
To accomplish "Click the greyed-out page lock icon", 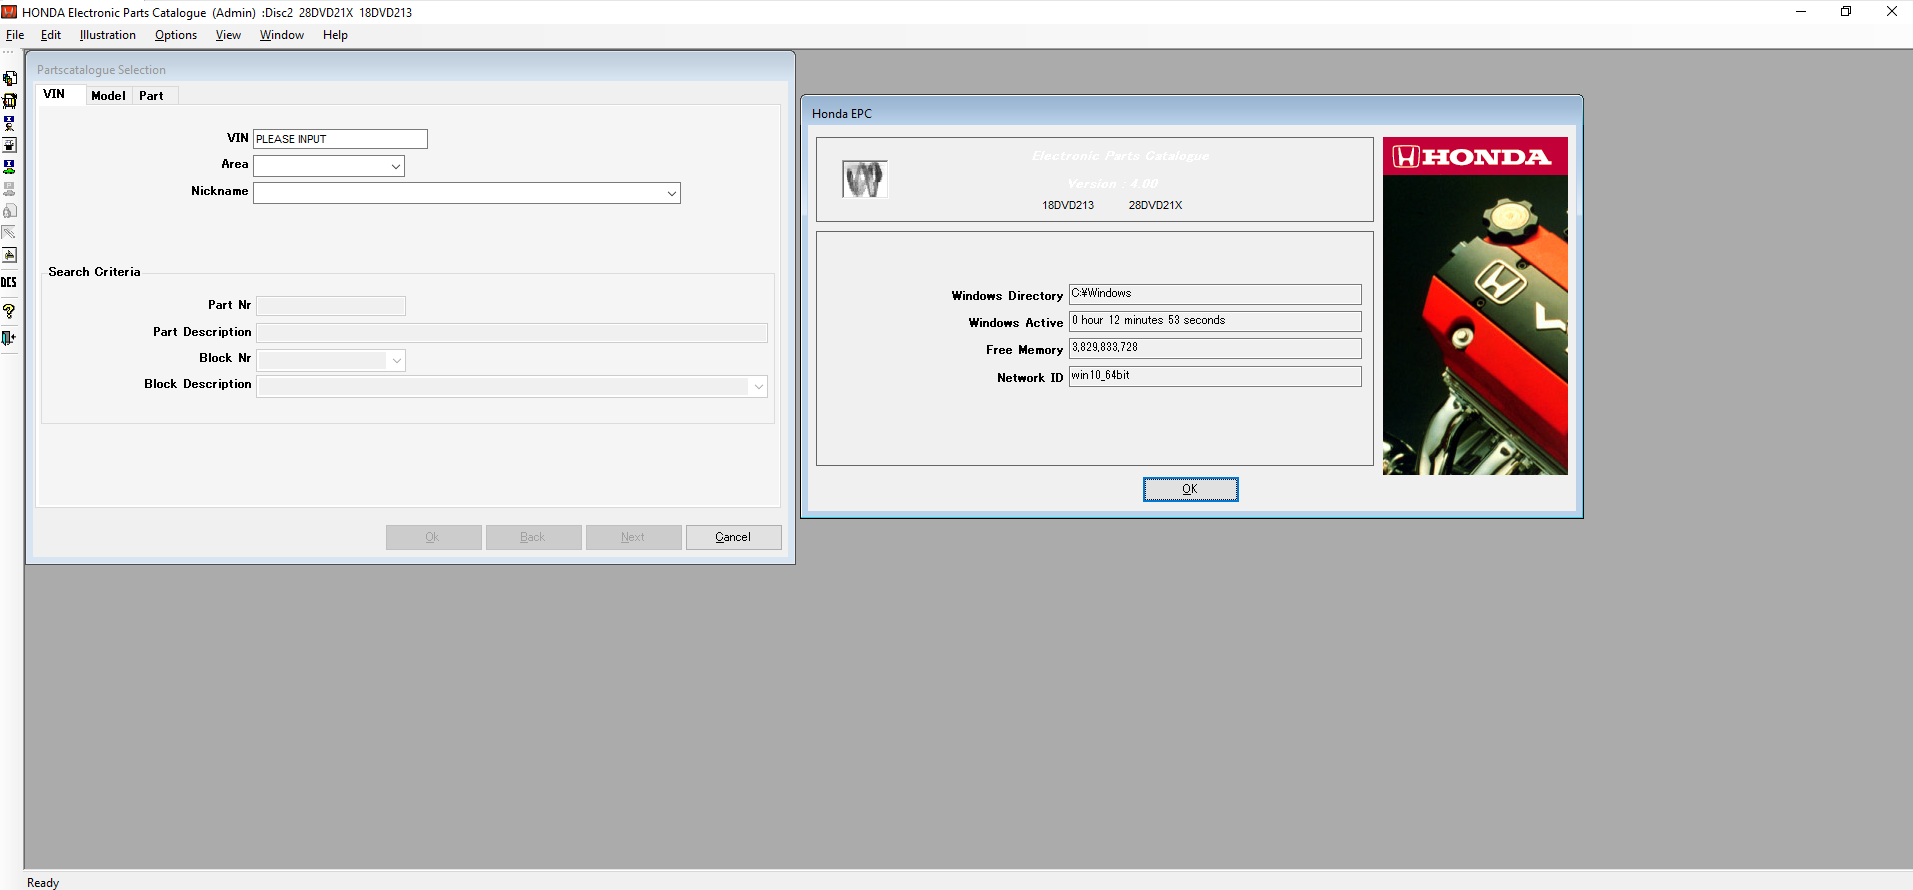I will tap(10, 211).
